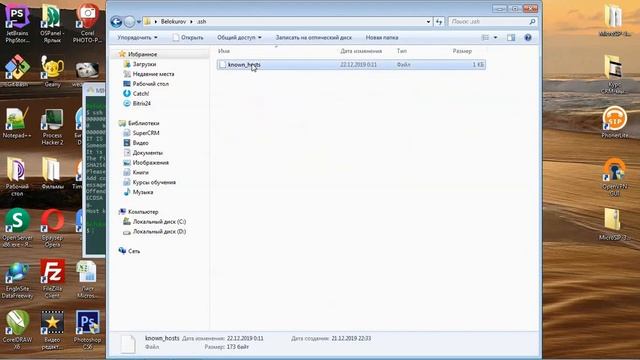Open Музыка library
The width and height of the screenshot is (640, 360).
143,192
